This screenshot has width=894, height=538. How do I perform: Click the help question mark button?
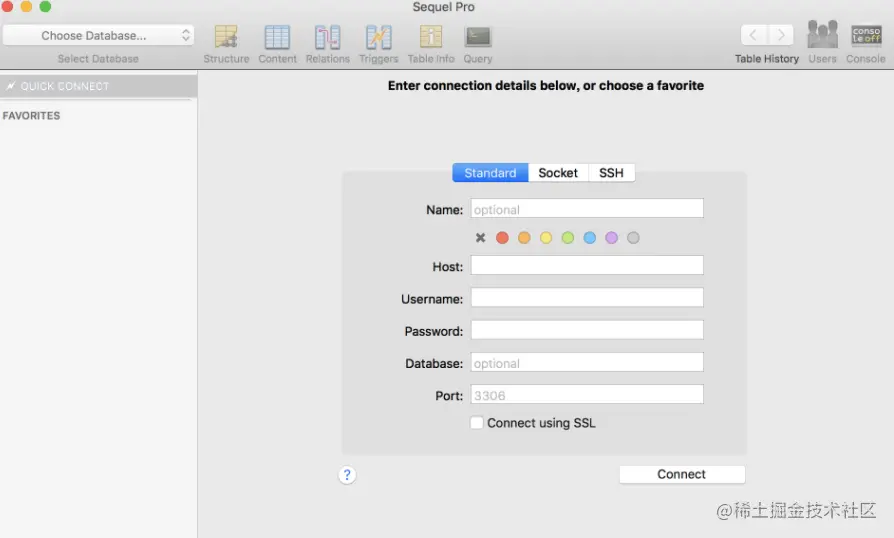(347, 475)
